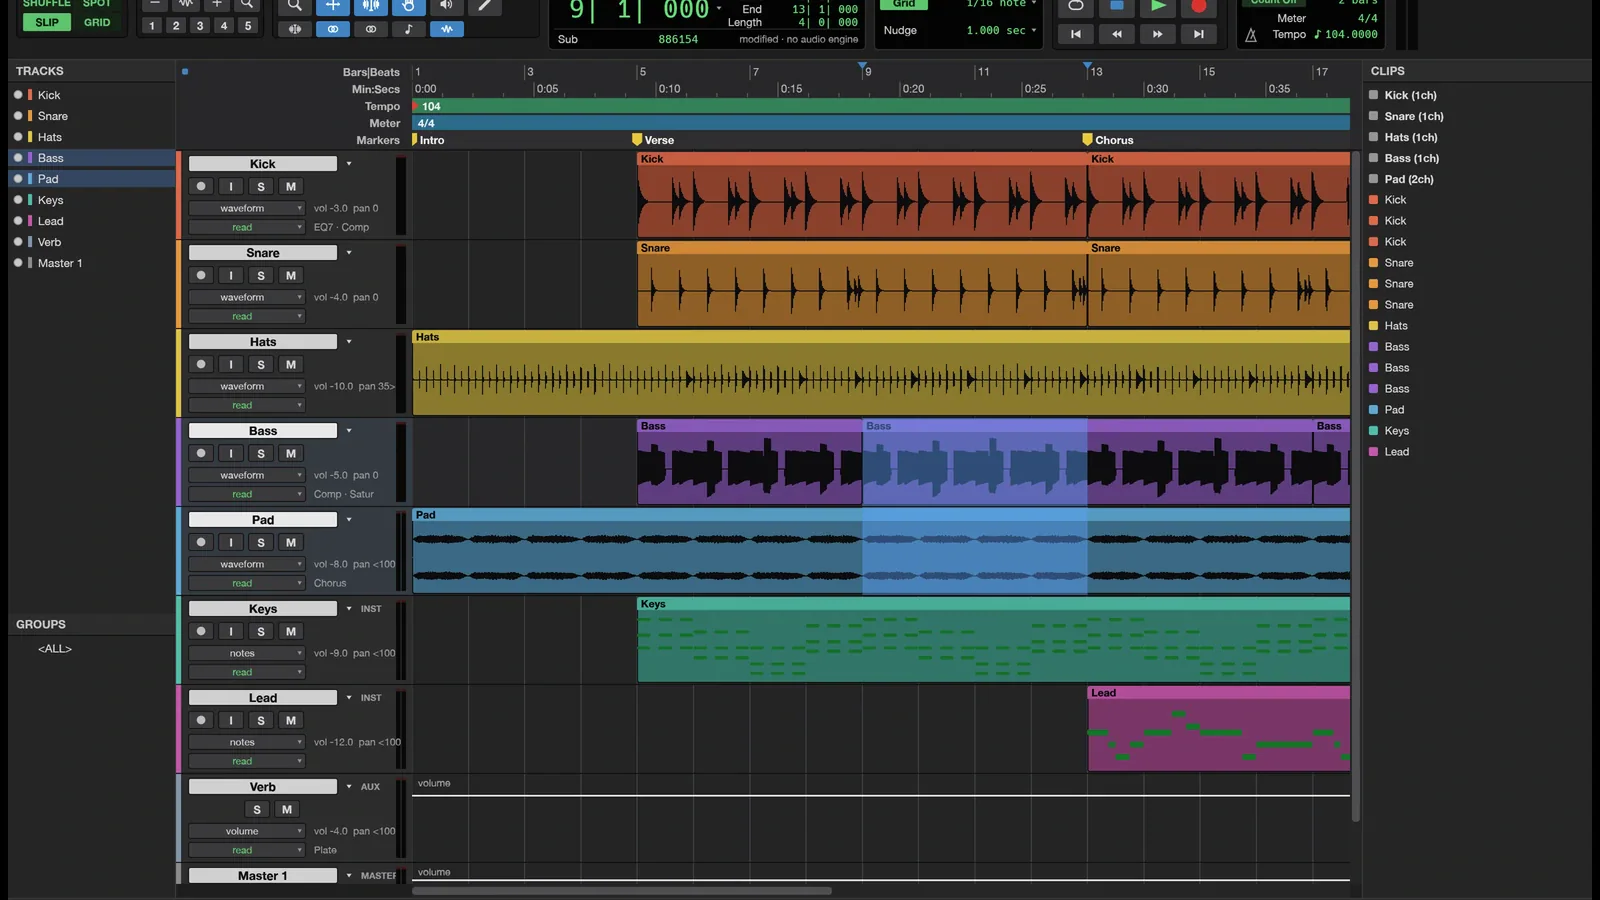1600x900 pixels.
Task: Select Lead clip in Clips list
Action: 1397,452
